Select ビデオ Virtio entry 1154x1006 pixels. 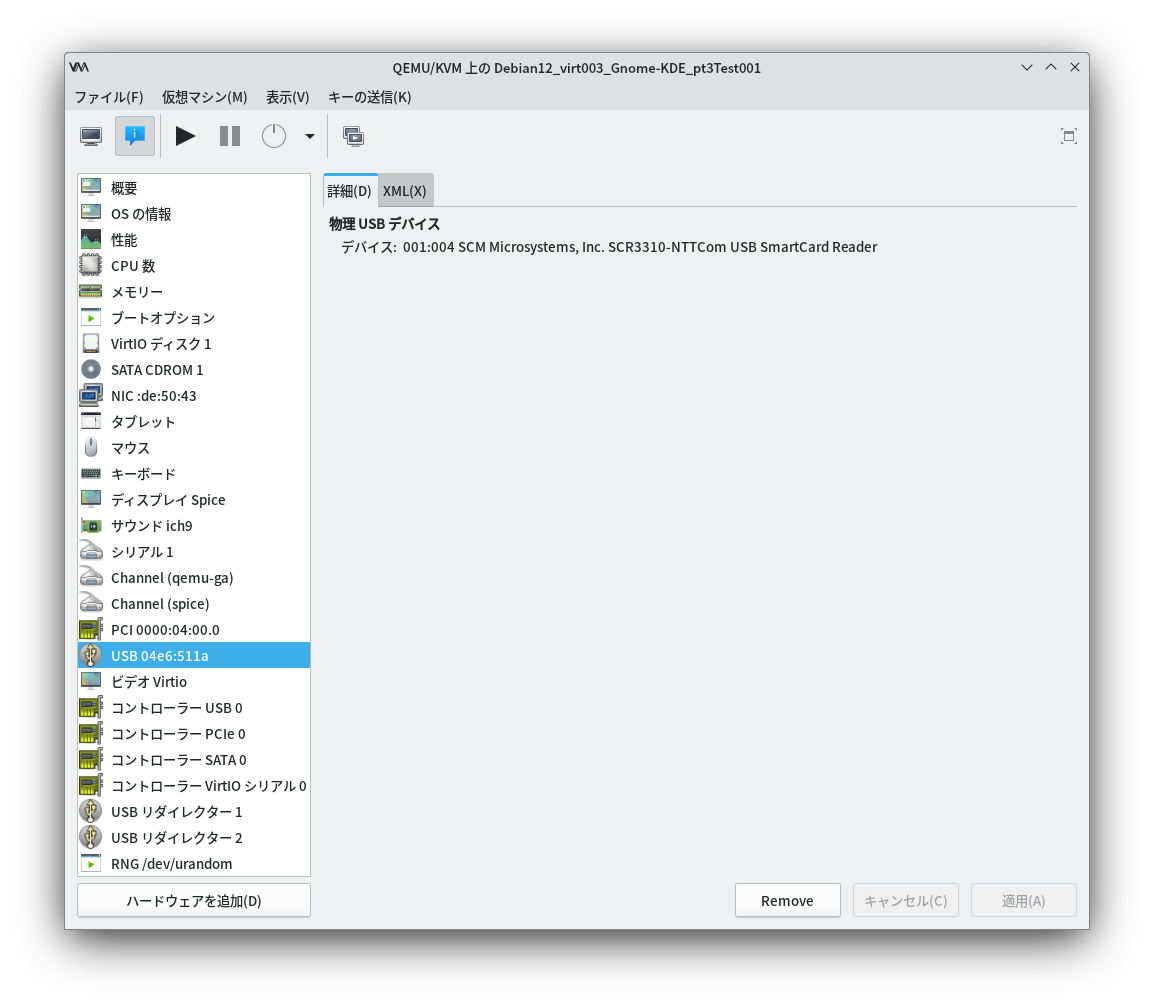point(194,682)
